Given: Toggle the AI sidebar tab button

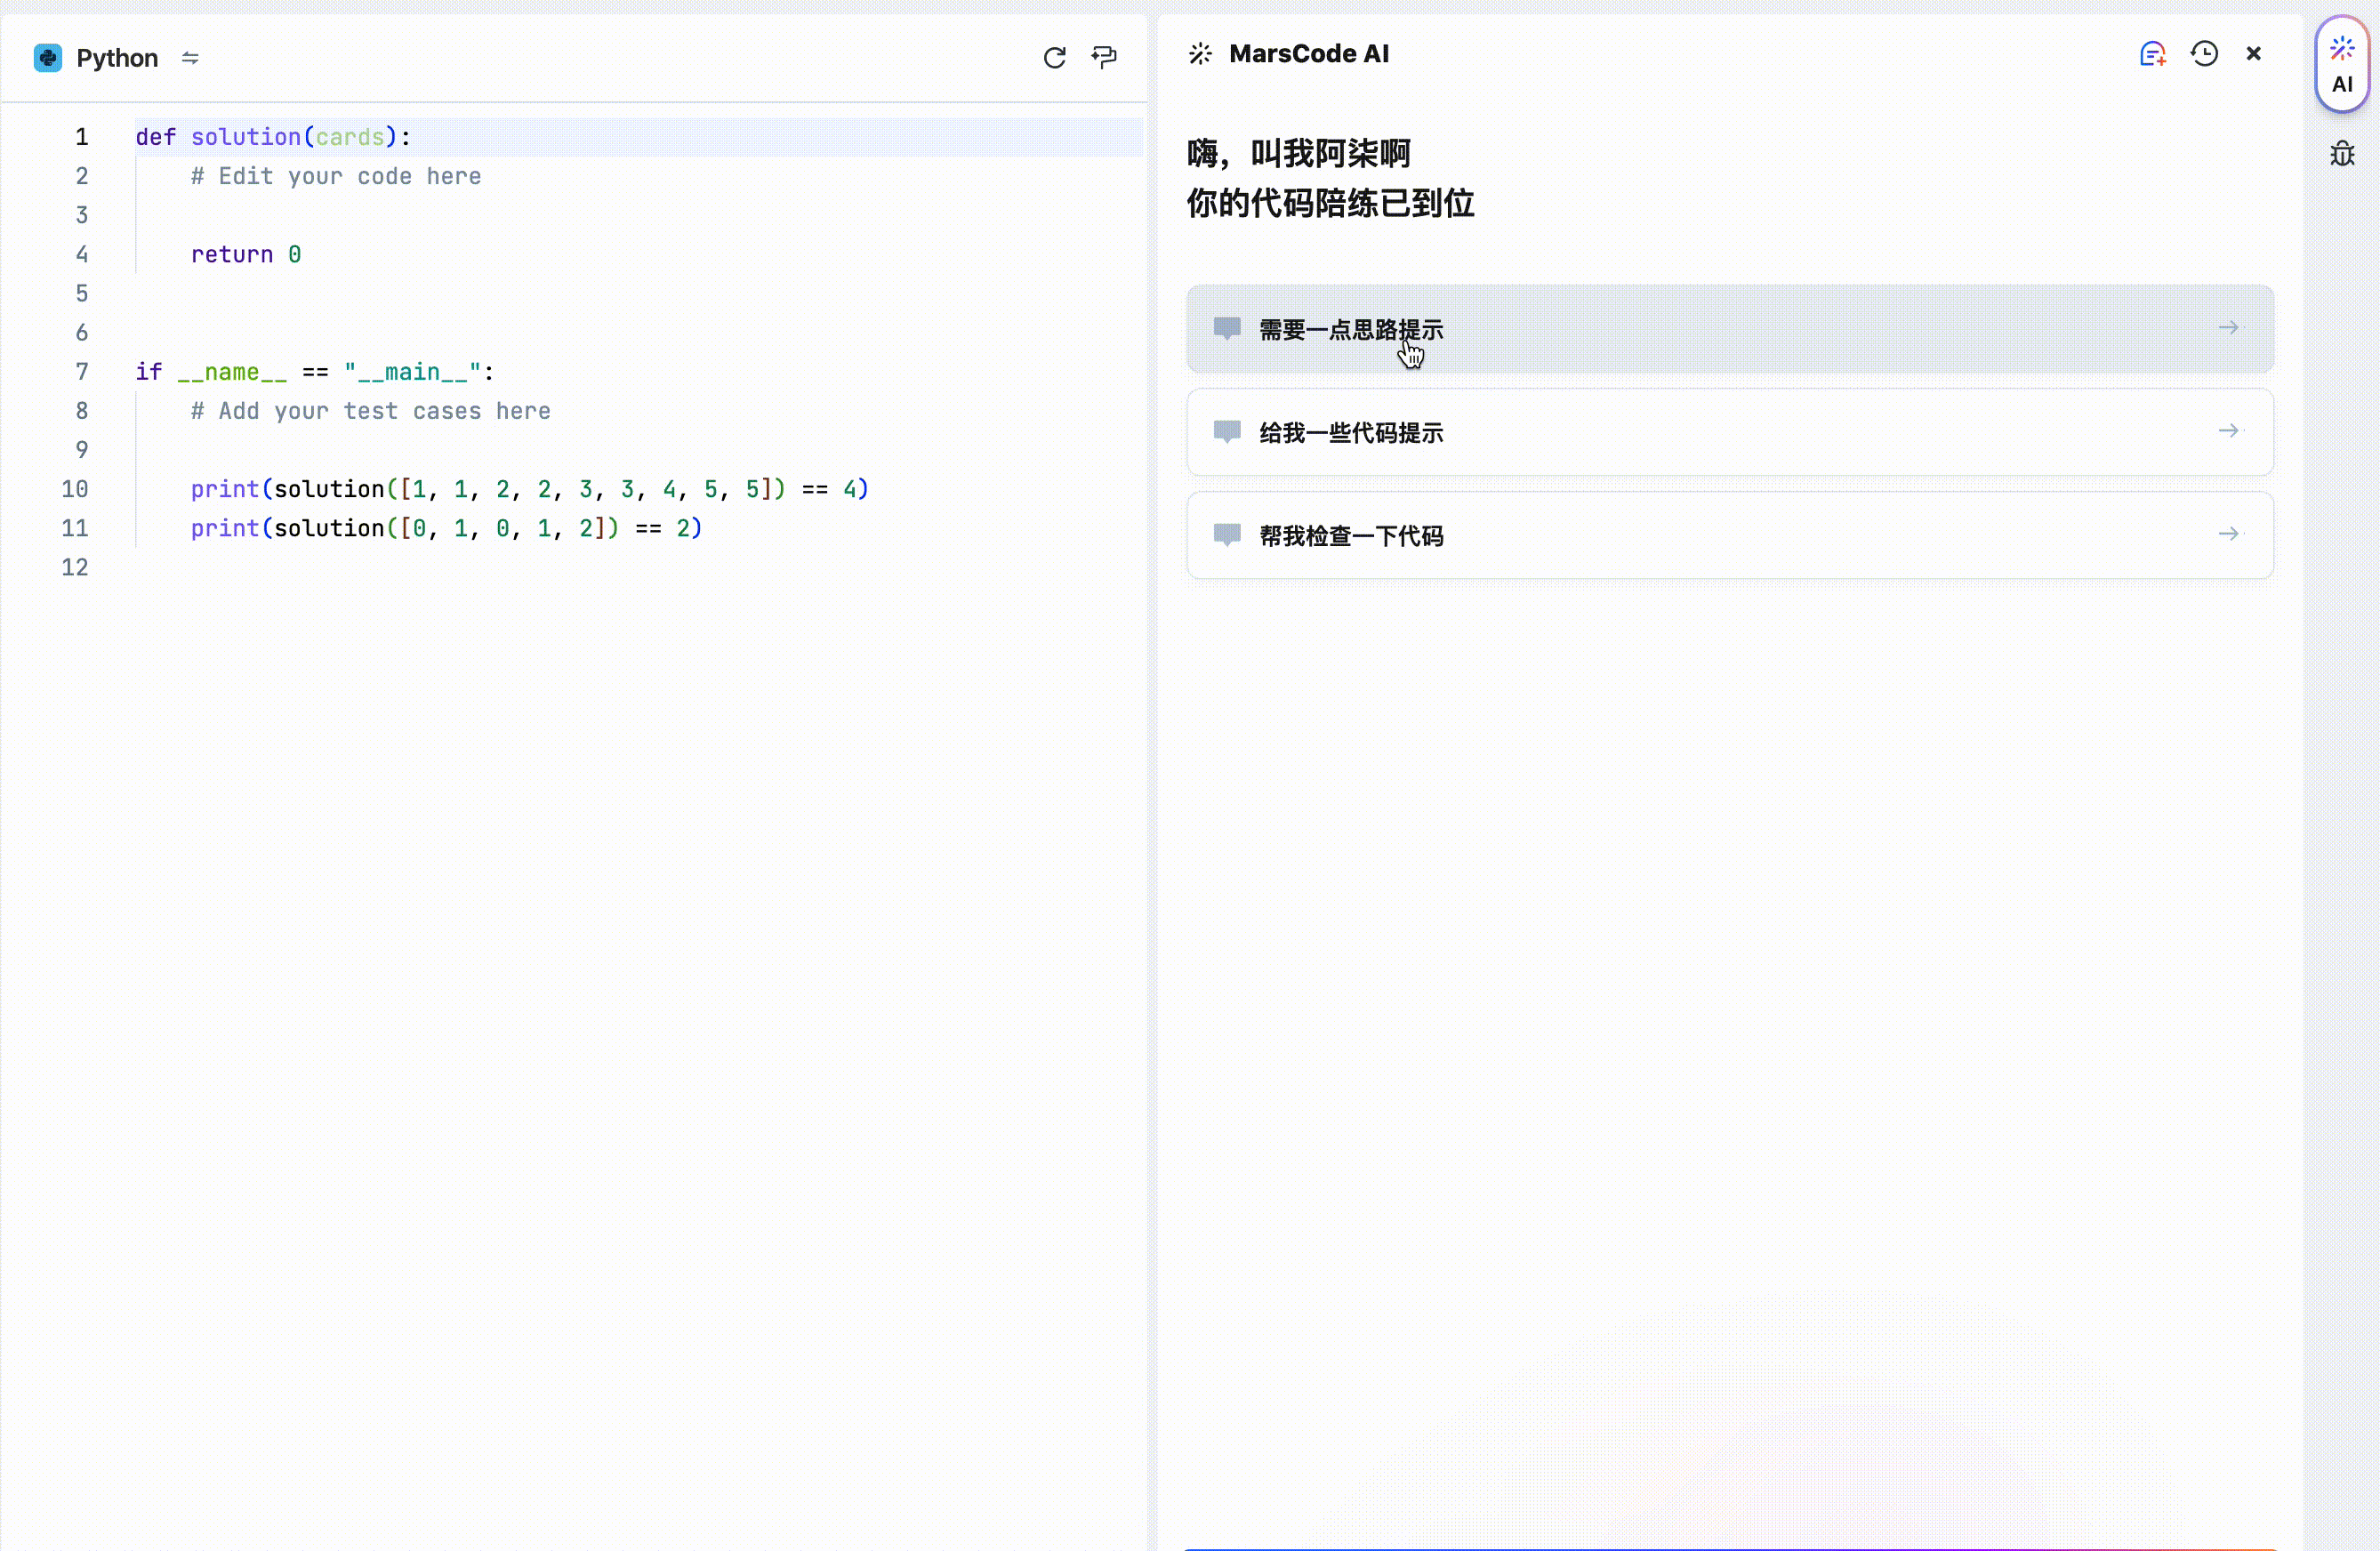Looking at the screenshot, I should (2341, 66).
